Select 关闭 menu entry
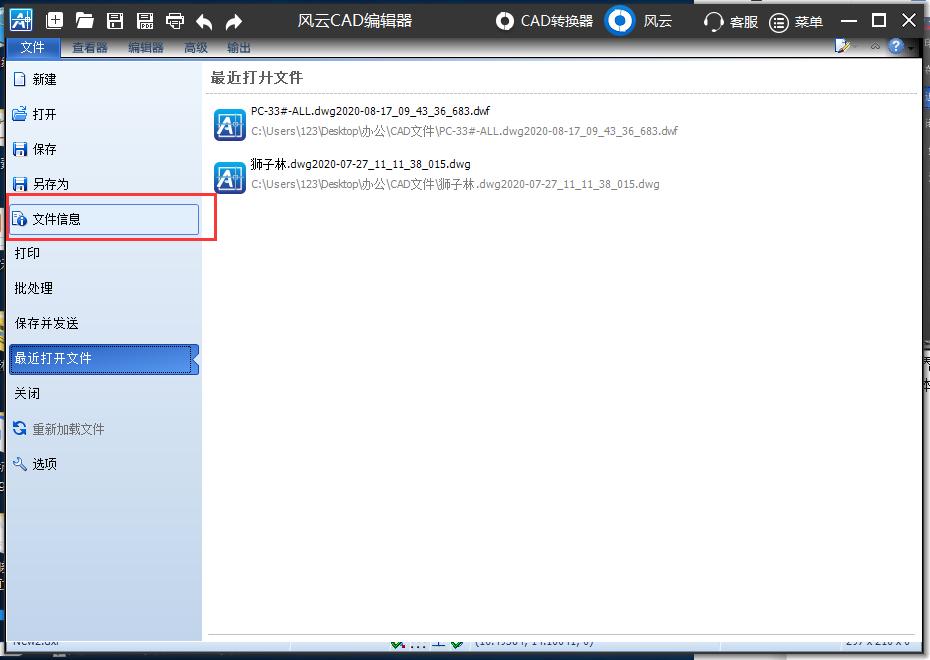The width and height of the screenshot is (930, 660). pos(104,393)
